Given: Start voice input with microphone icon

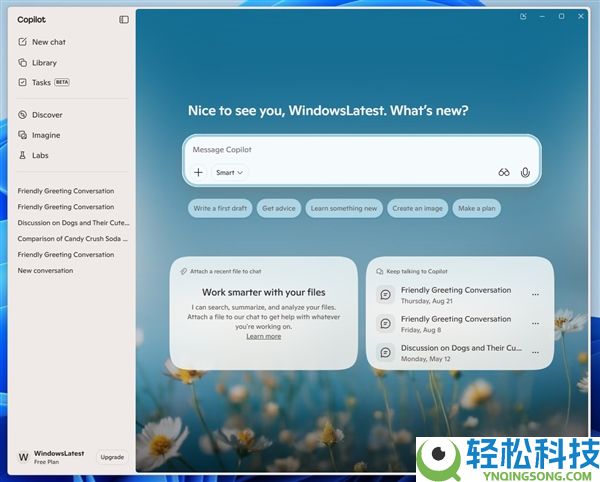Looking at the screenshot, I should point(525,173).
